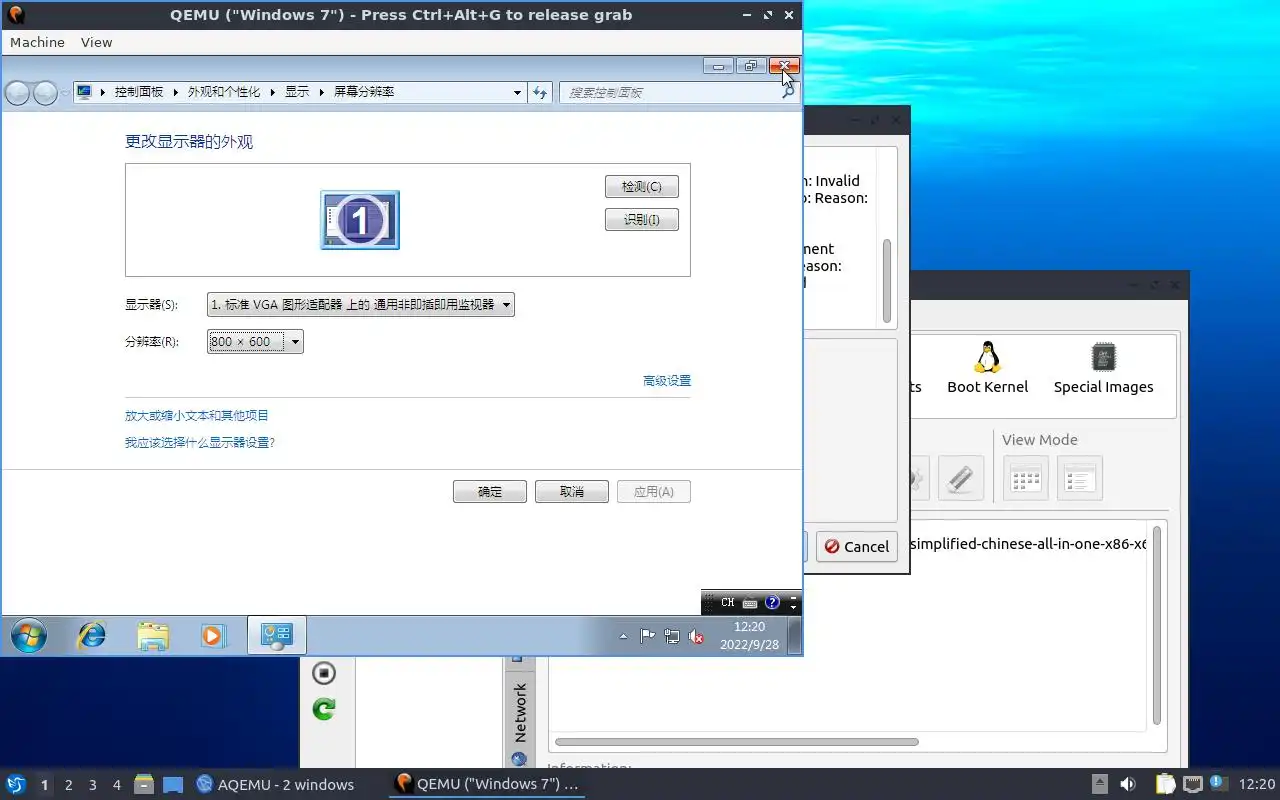Click the magnifier icon in the Control Panel search box
Screen dimensions: 1280x800
coord(788,92)
